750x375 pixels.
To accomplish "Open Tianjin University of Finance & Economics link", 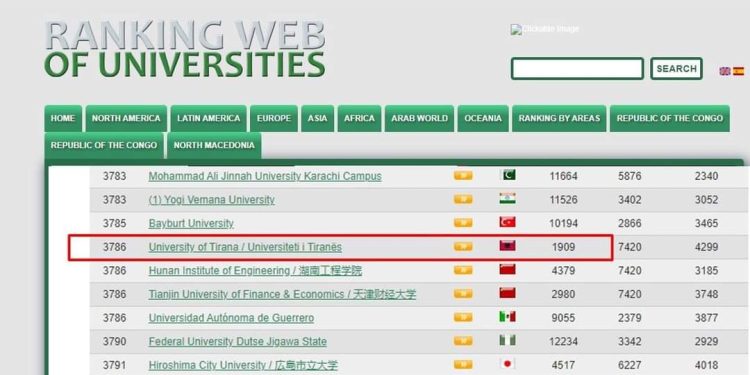I will coord(282,294).
